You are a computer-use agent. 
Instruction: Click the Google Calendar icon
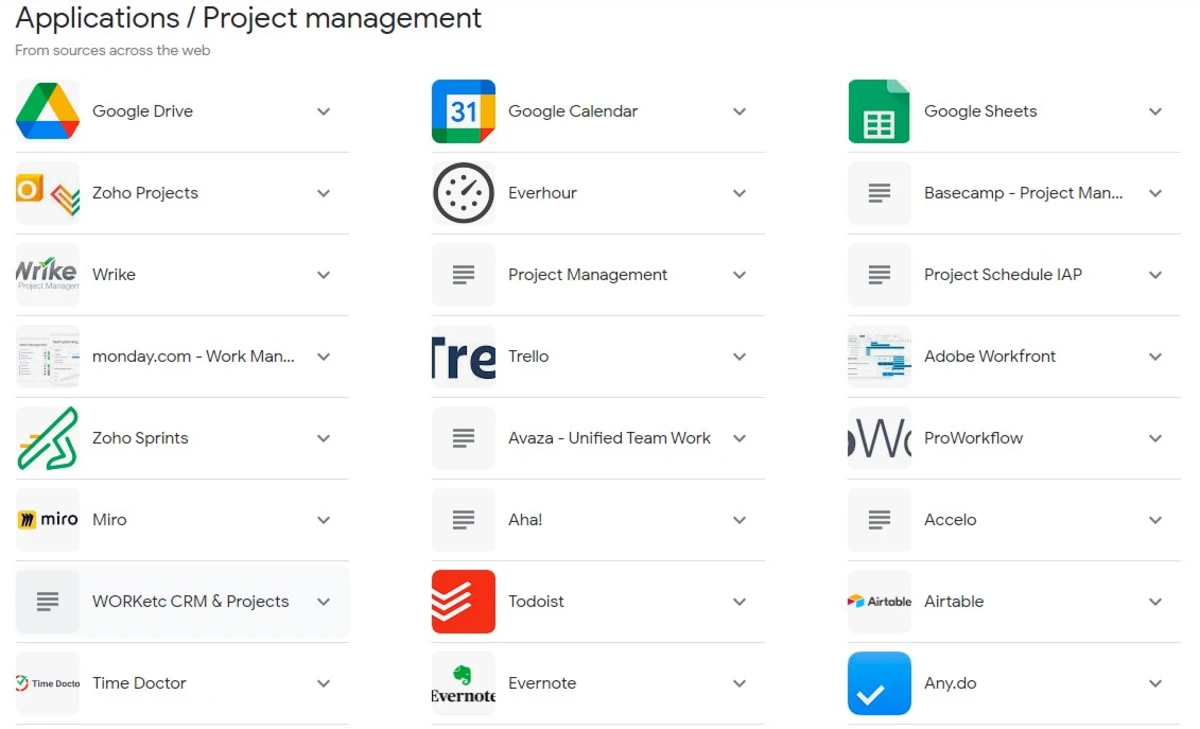[463, 111]
